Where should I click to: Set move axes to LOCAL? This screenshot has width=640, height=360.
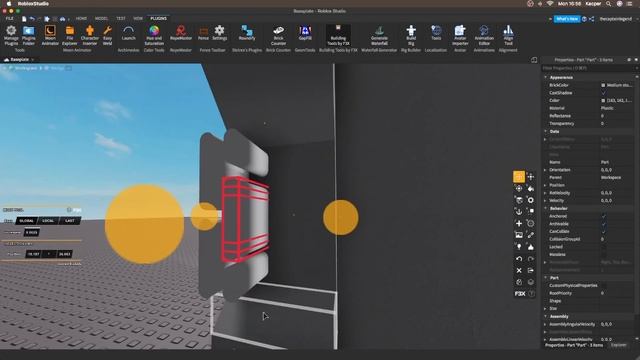click(48, 221)
